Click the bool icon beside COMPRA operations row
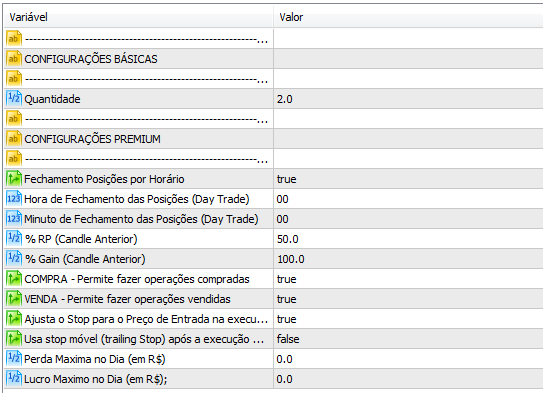 [14, 279]
